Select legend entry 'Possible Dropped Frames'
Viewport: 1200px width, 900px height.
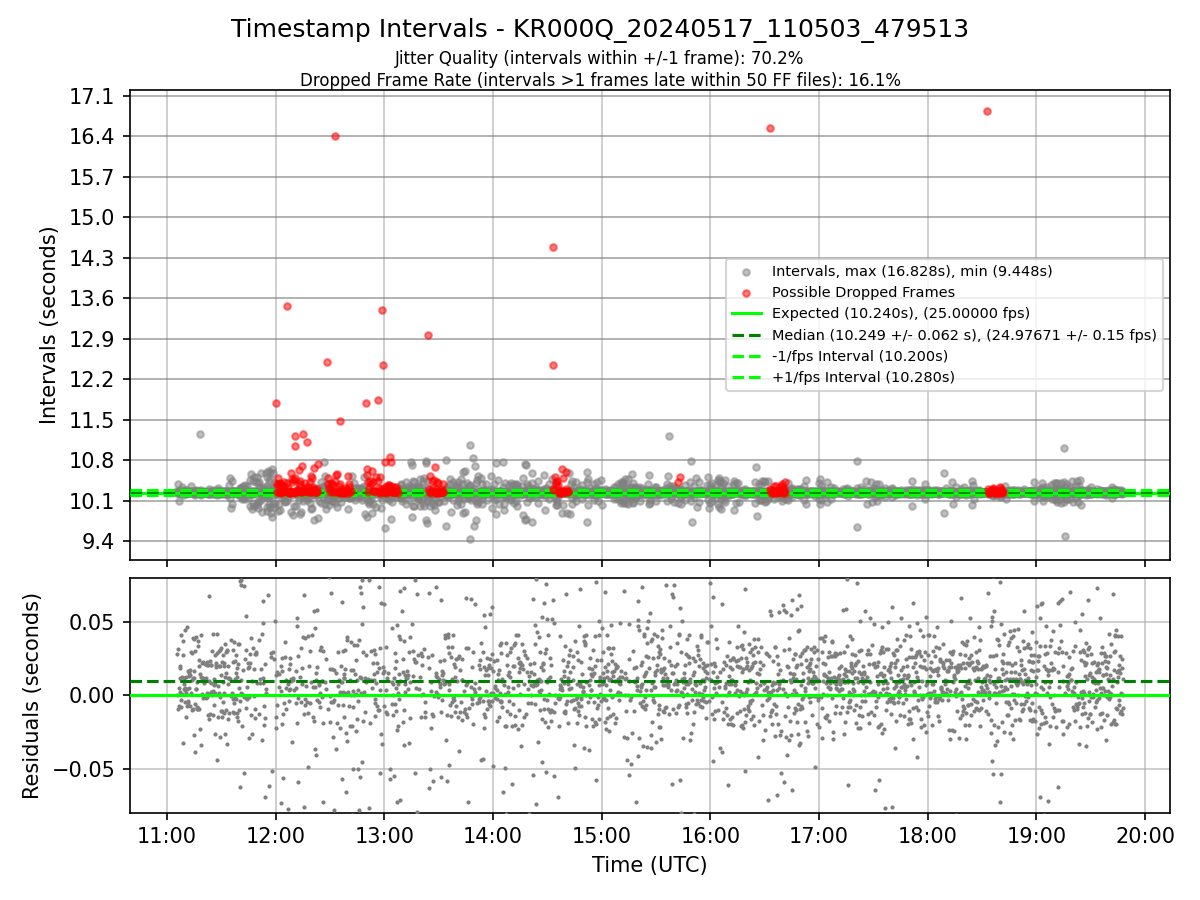click(863, 292)
